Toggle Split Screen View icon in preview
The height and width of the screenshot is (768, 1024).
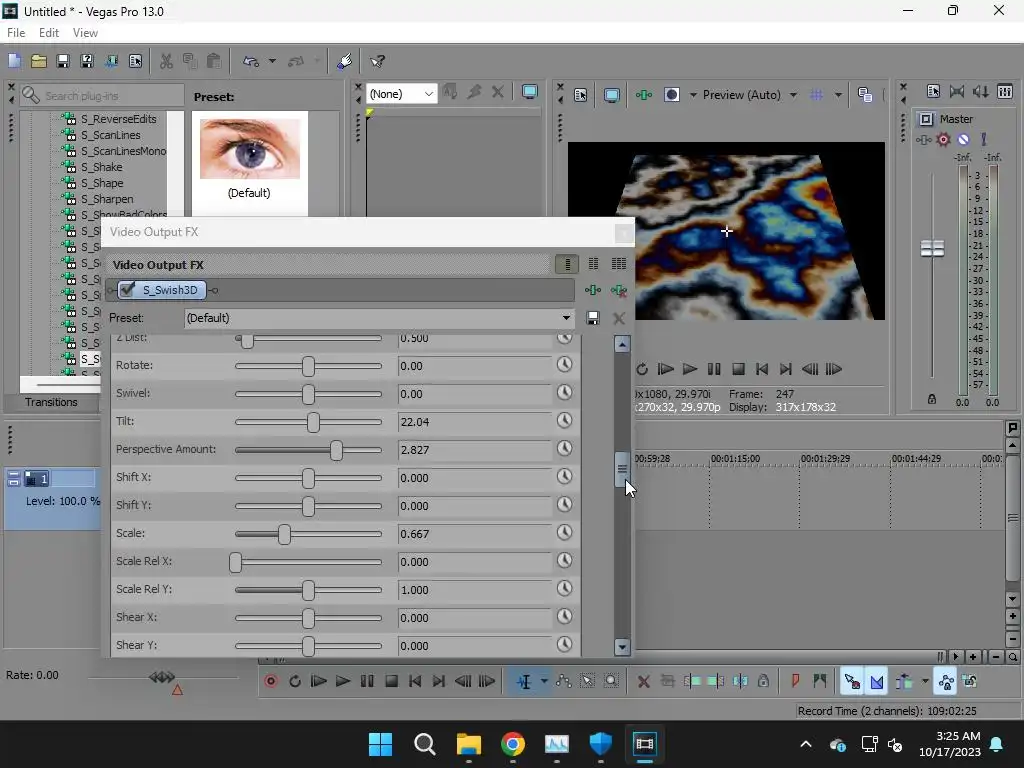point(671,95)
